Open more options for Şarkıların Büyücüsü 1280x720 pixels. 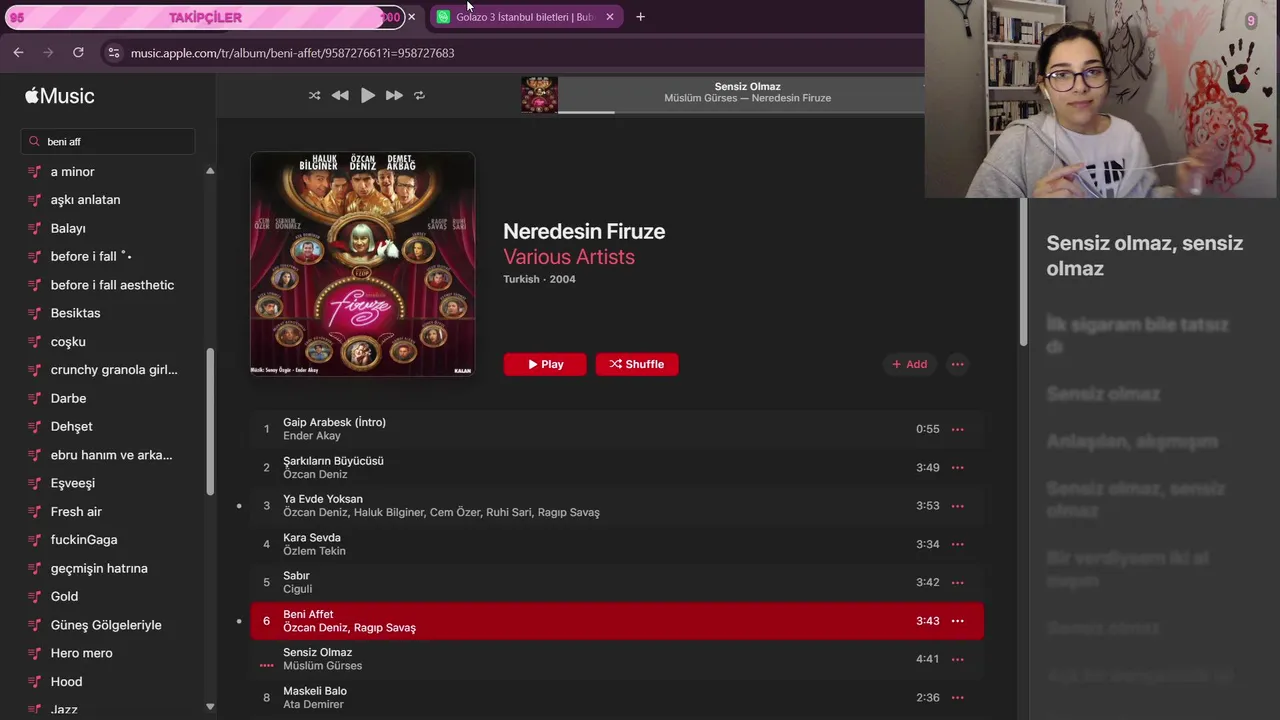point(957,467)
